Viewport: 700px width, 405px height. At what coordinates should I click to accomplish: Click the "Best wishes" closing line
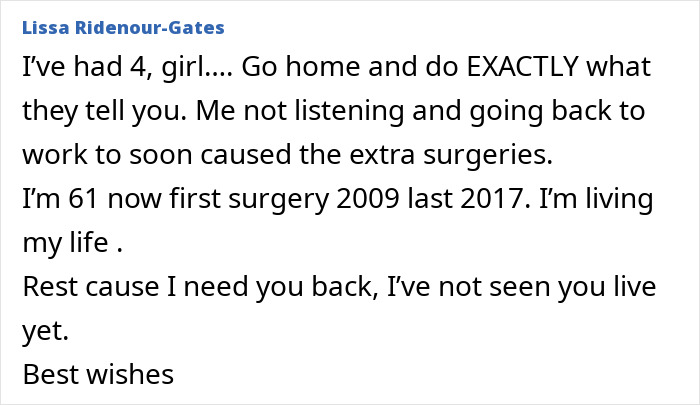(x=98, y=374)
